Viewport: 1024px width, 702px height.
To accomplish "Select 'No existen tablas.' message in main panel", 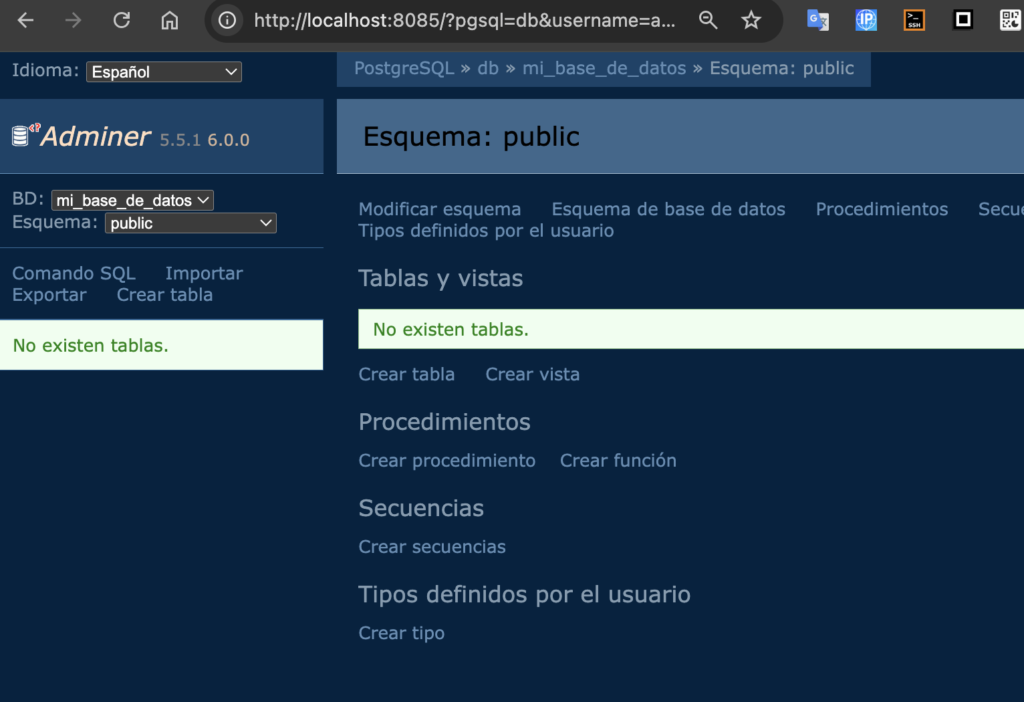I will (x=451, y=329).
